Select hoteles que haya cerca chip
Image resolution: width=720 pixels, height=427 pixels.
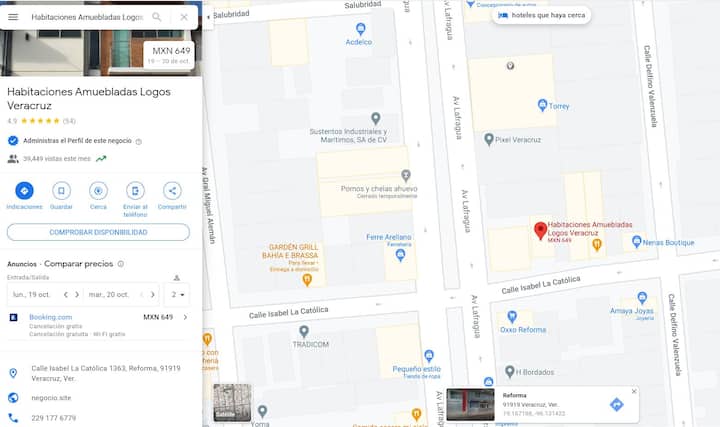coord(542,15)
